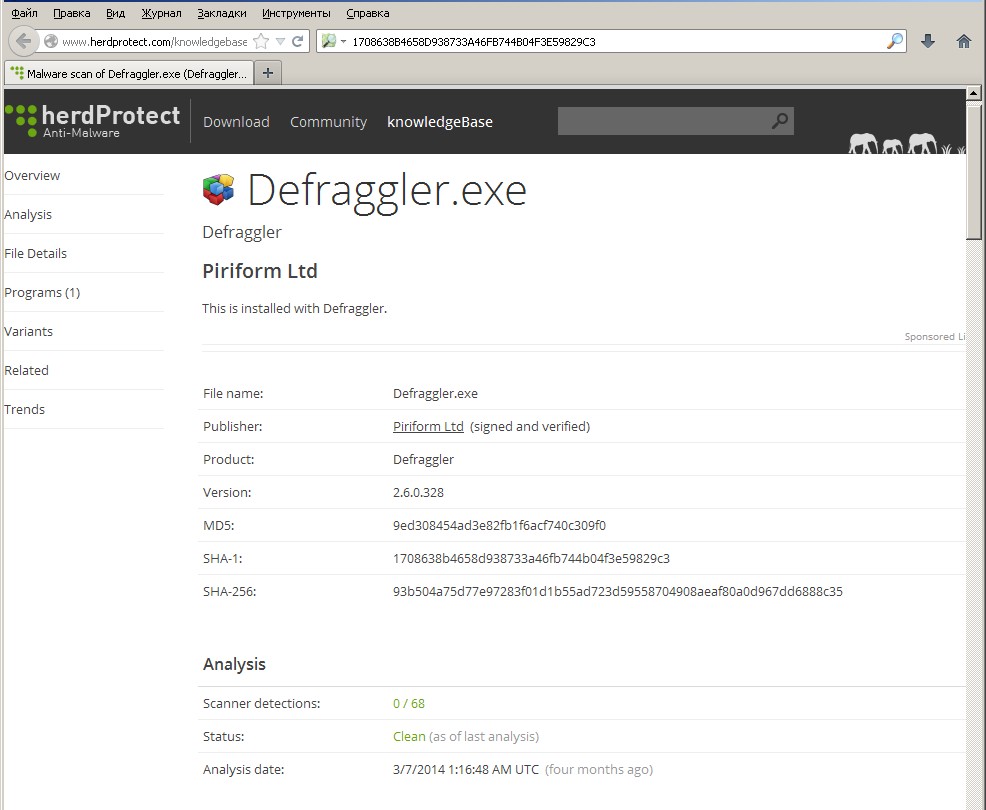Click the Clean status value

click(409, 736)
